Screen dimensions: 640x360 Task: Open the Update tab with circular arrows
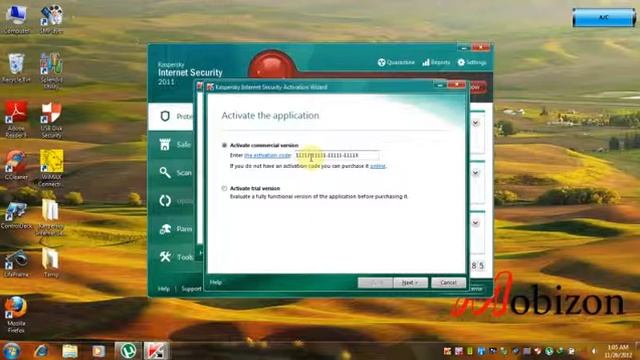click(x=171, y=201)
